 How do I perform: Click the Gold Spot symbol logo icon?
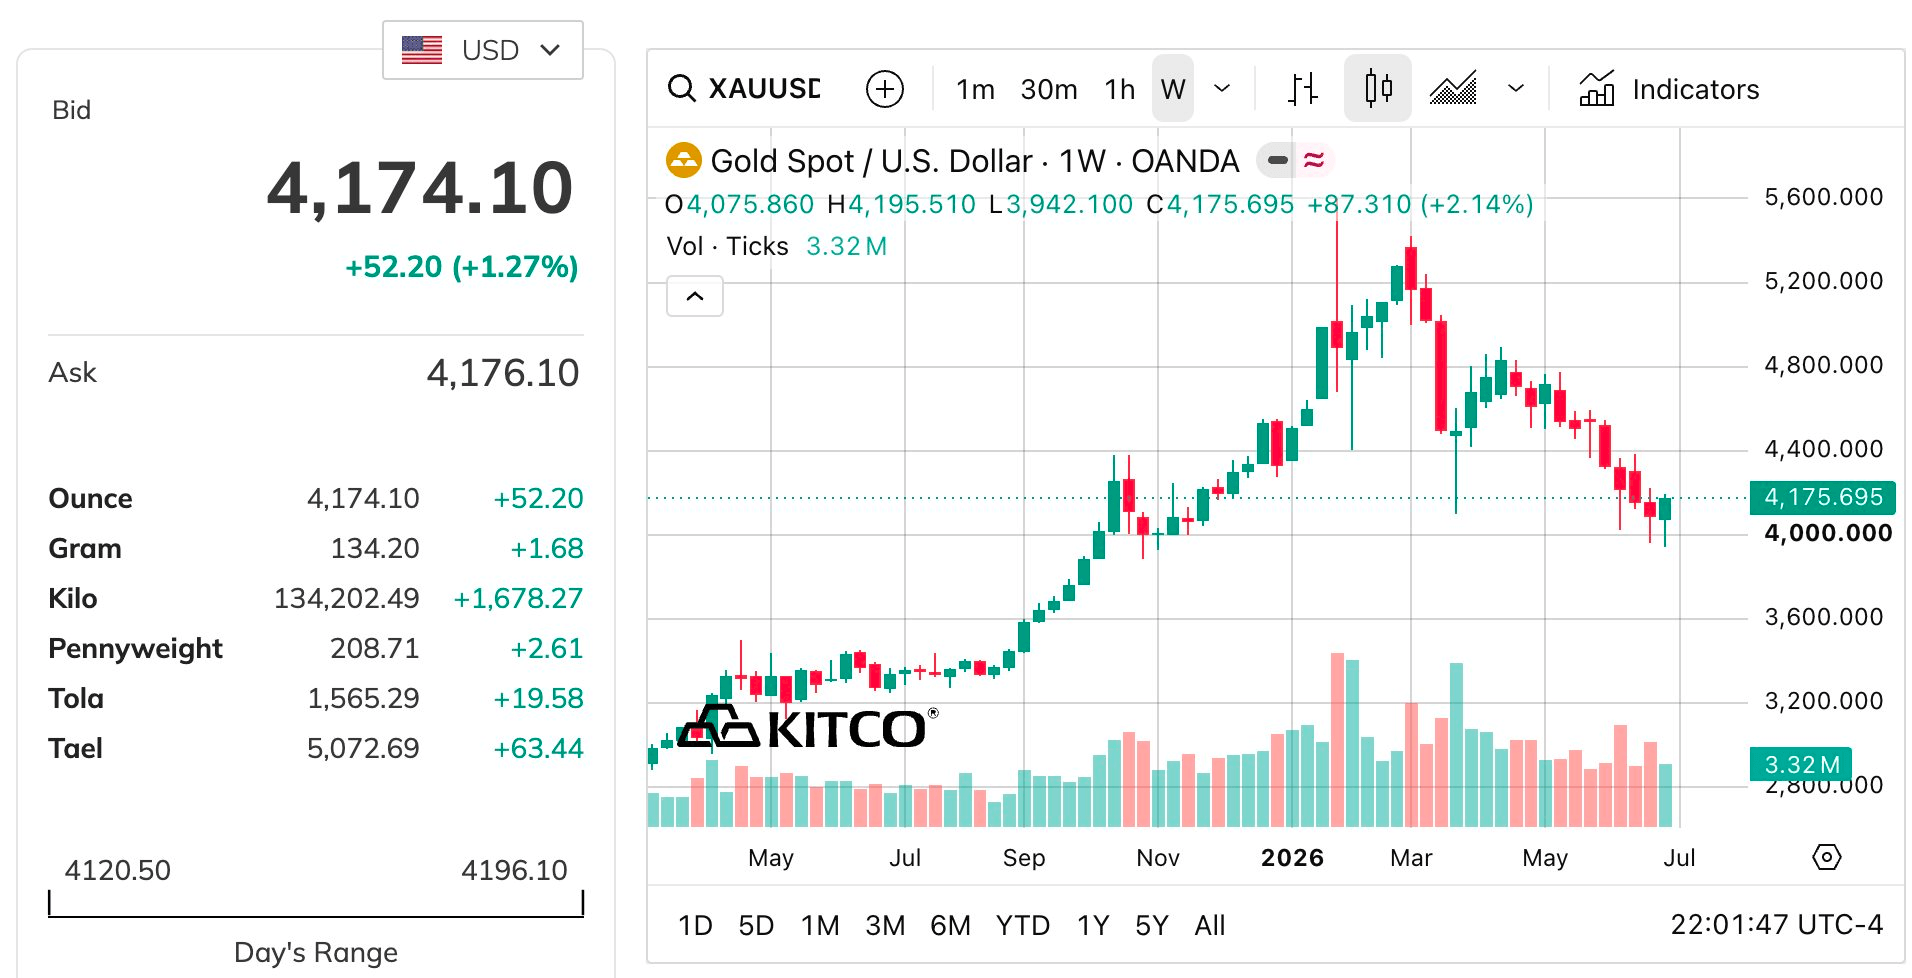pyautogui.click(x=684, y=160)
